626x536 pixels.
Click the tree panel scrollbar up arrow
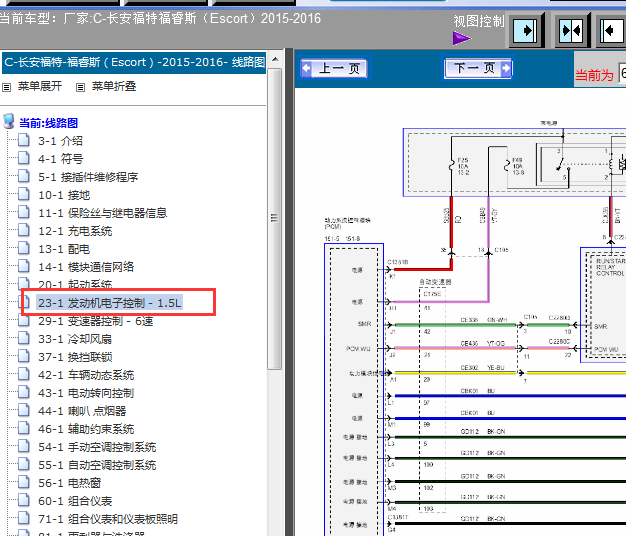click(275, 59)
